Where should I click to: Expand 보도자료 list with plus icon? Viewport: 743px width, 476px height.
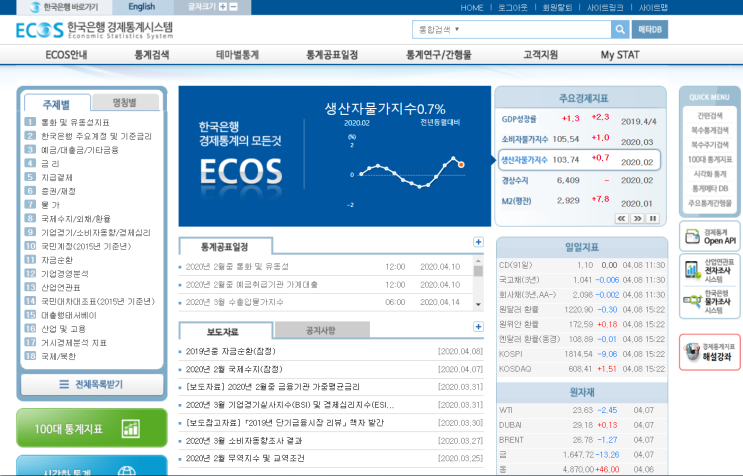point(478,327)
